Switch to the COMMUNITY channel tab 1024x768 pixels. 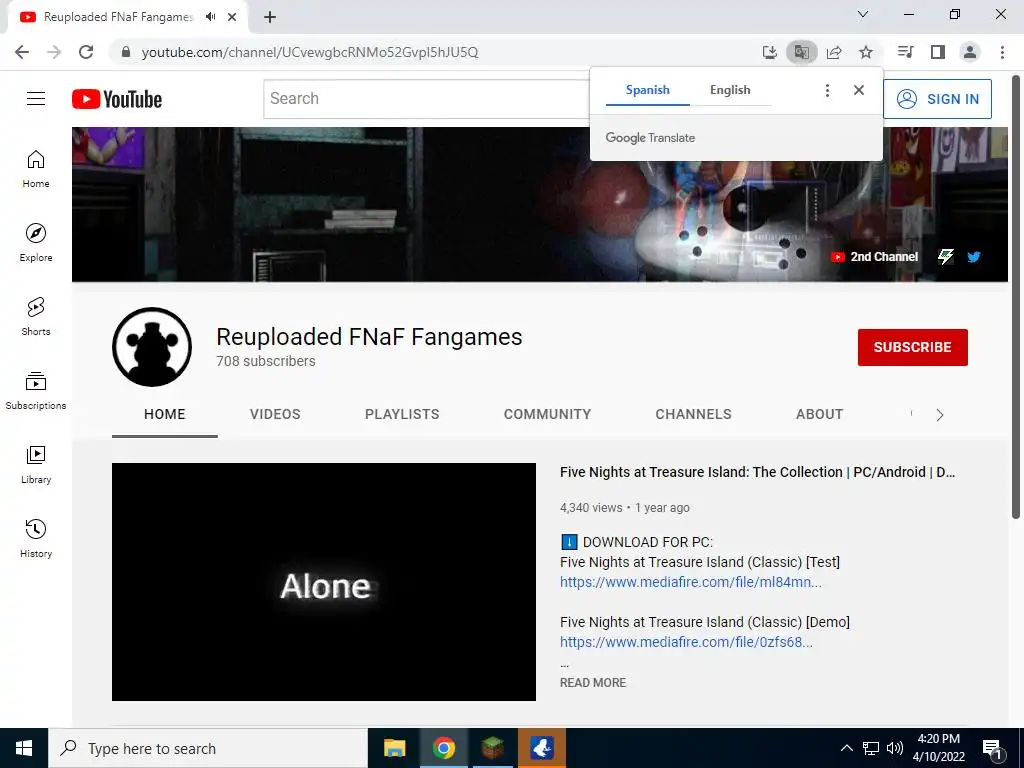tap(547, 415)
